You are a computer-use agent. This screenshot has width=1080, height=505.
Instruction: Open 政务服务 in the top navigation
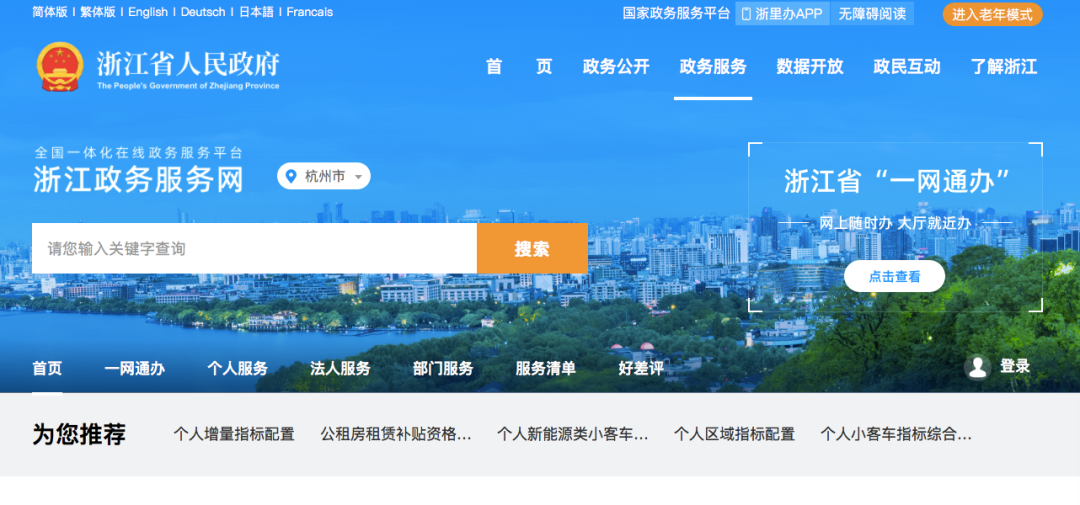(713, 67)
